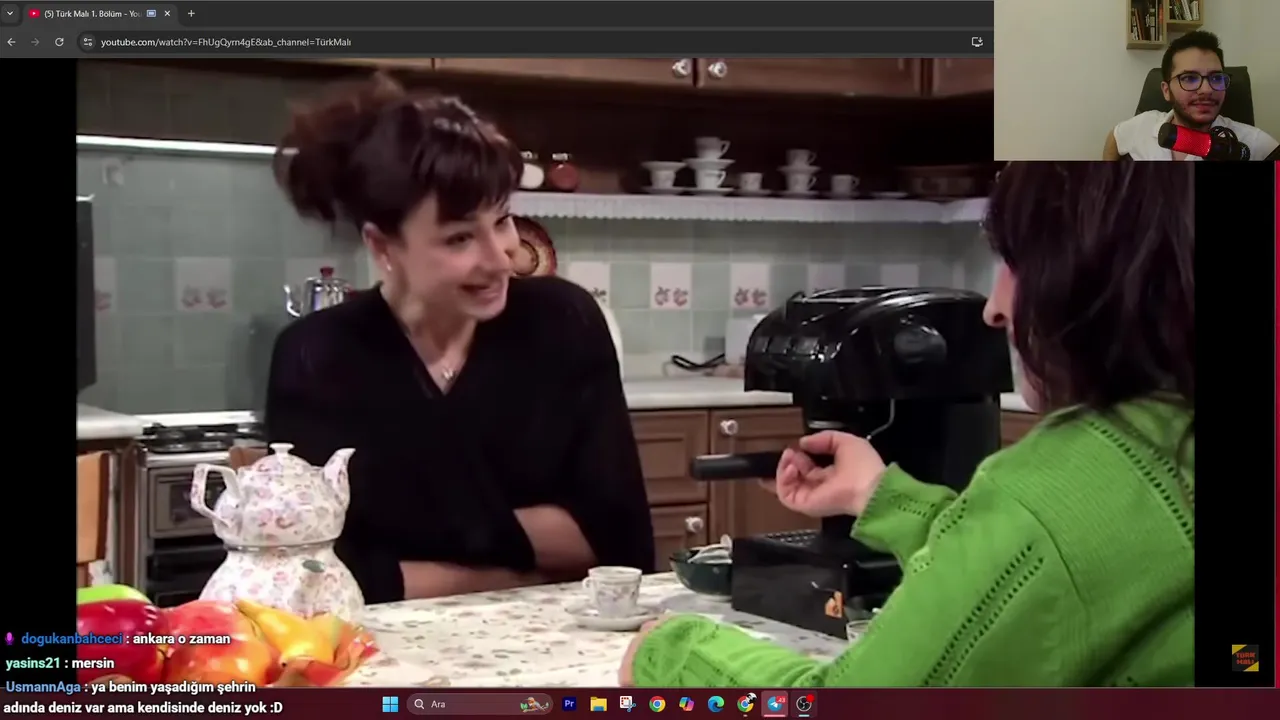This screenshot has width=1280, height=720.
Task: Click the install/cast icon in address bar
Action: tap(977, 42)
